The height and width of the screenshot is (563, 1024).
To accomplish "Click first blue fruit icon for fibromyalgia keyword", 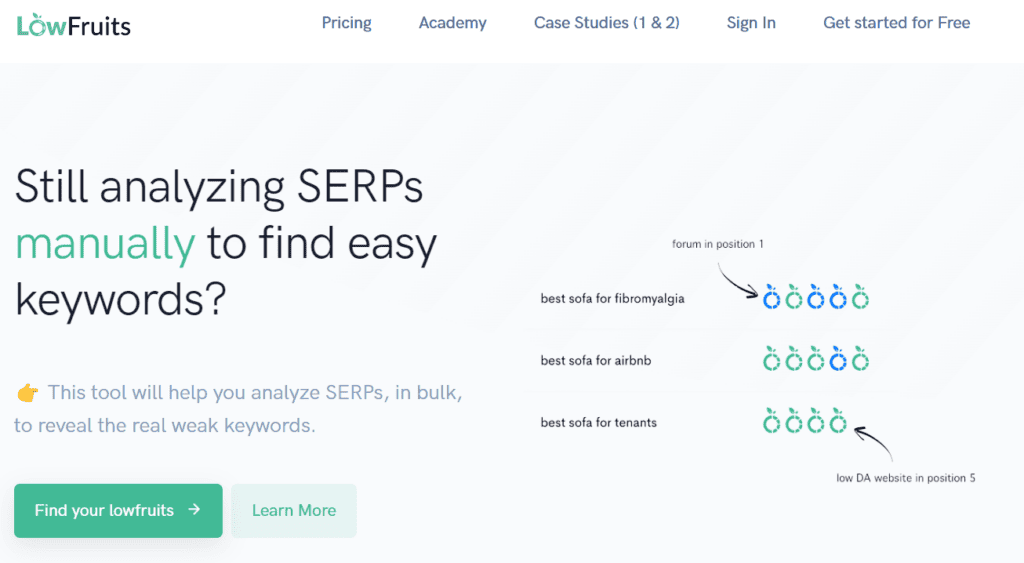I will [771, 297].
